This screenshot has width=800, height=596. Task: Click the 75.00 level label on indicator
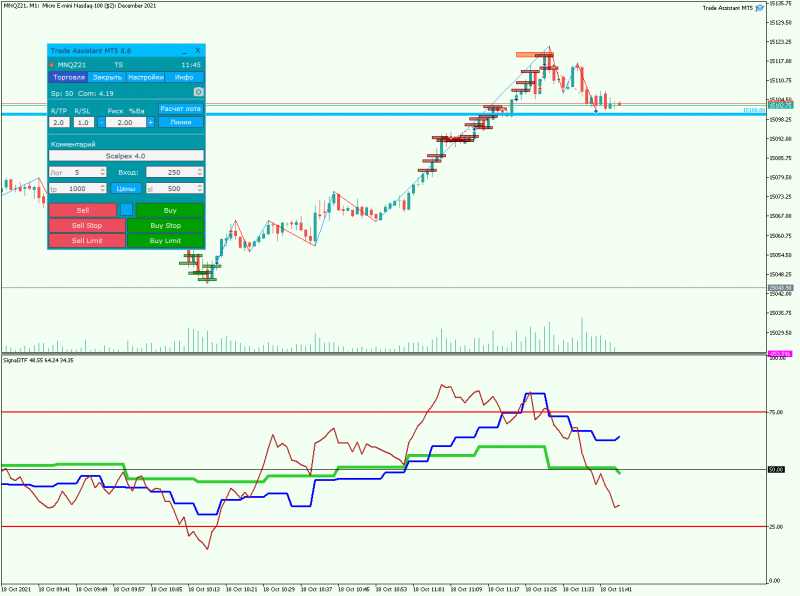(x=776, y=412)
